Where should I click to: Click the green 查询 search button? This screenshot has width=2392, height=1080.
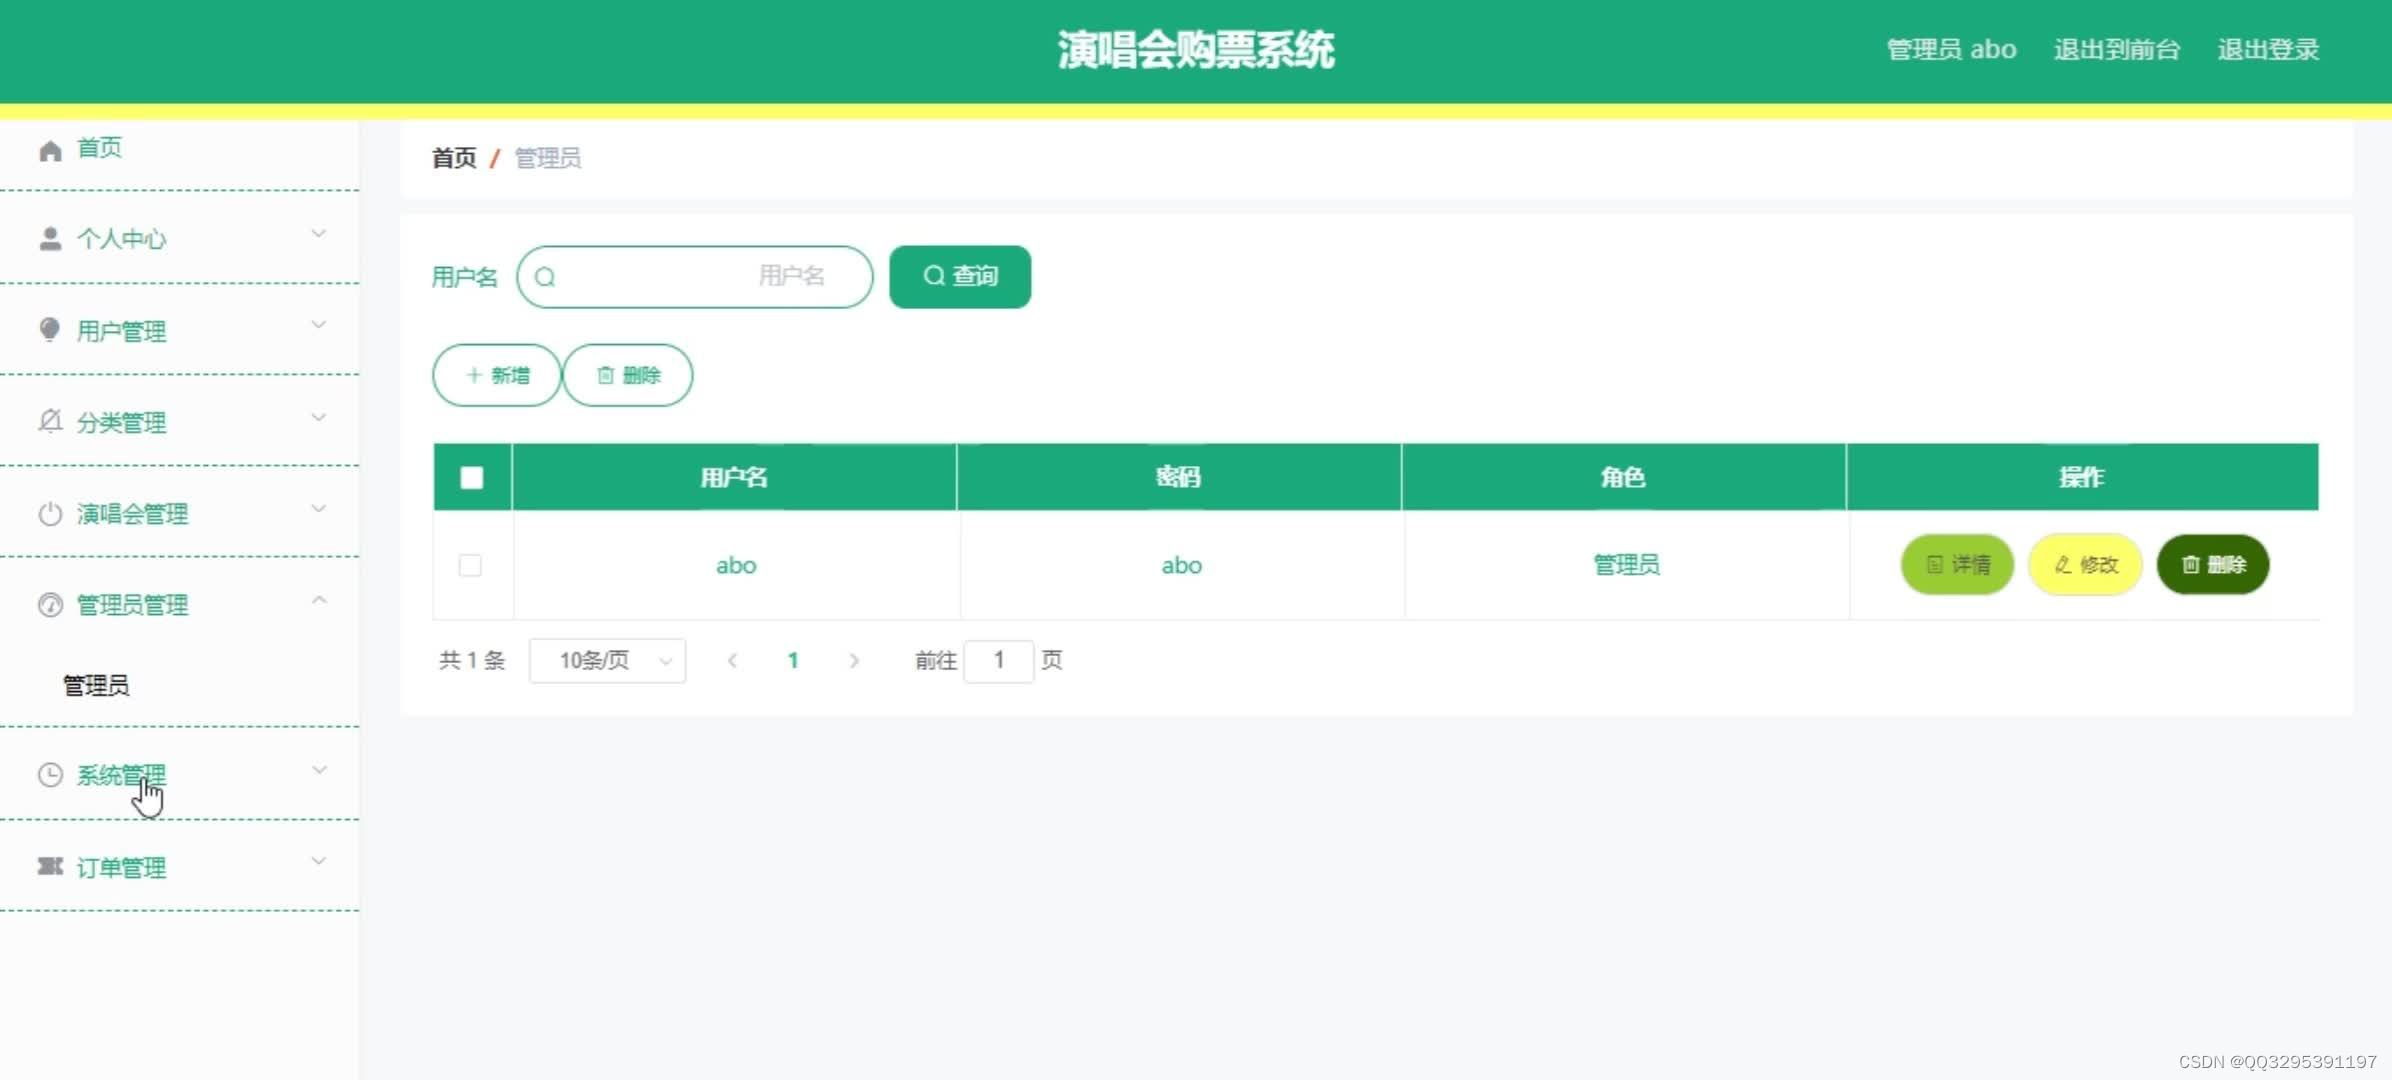point(960,277)
